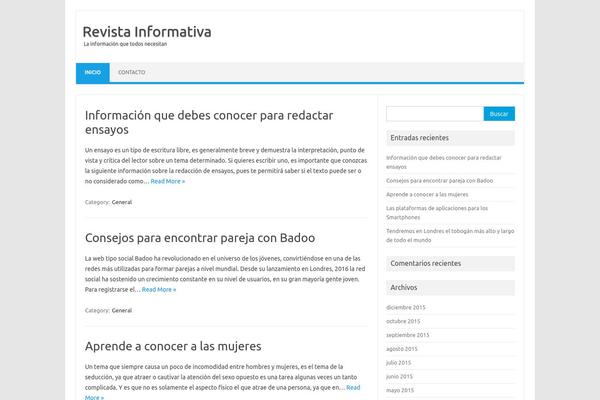Follow Read More link in ensayos post
The image size is (600, 400).
(168, 181)
